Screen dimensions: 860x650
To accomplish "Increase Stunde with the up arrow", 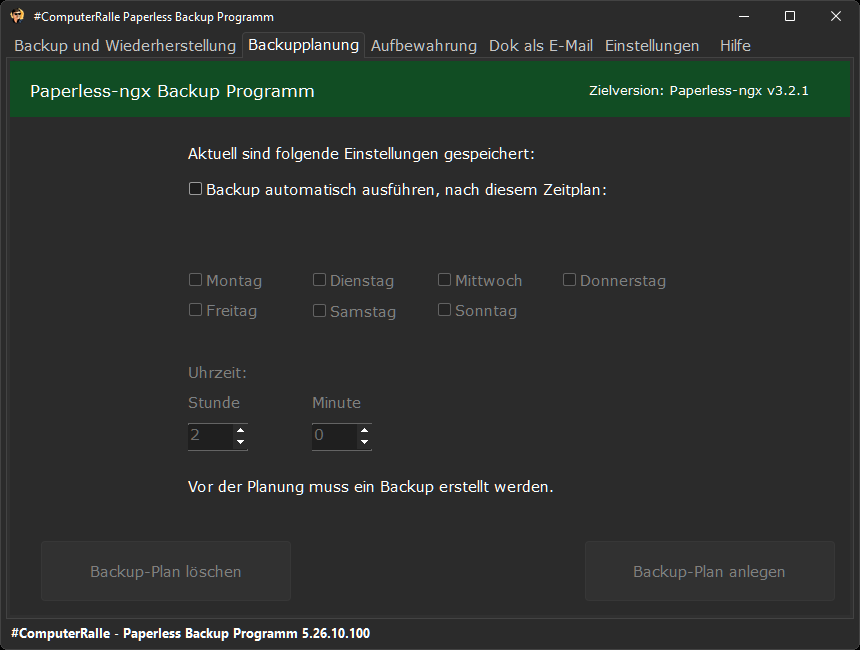I will pyautogui.click(x=240, y=430).
